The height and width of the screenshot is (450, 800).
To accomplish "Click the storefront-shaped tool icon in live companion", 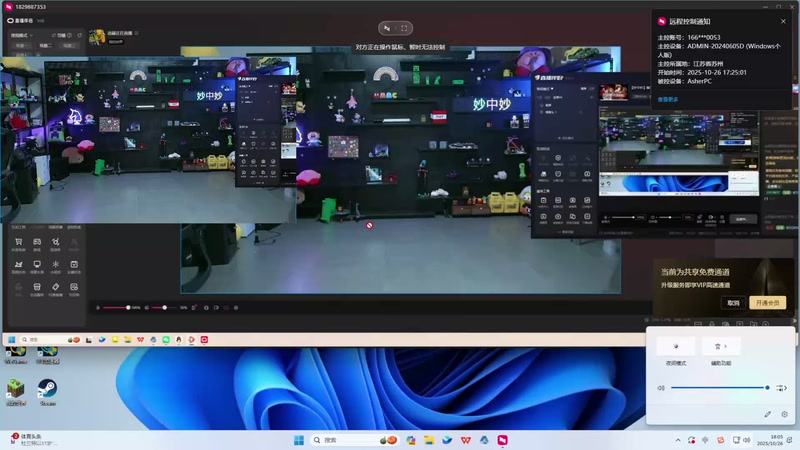I will tap(37, 287).
